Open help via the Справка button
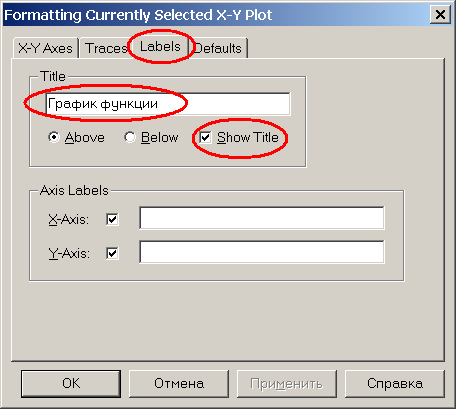Screen dimensions: 456x409 pyautogui.click(x=395, y=384)
